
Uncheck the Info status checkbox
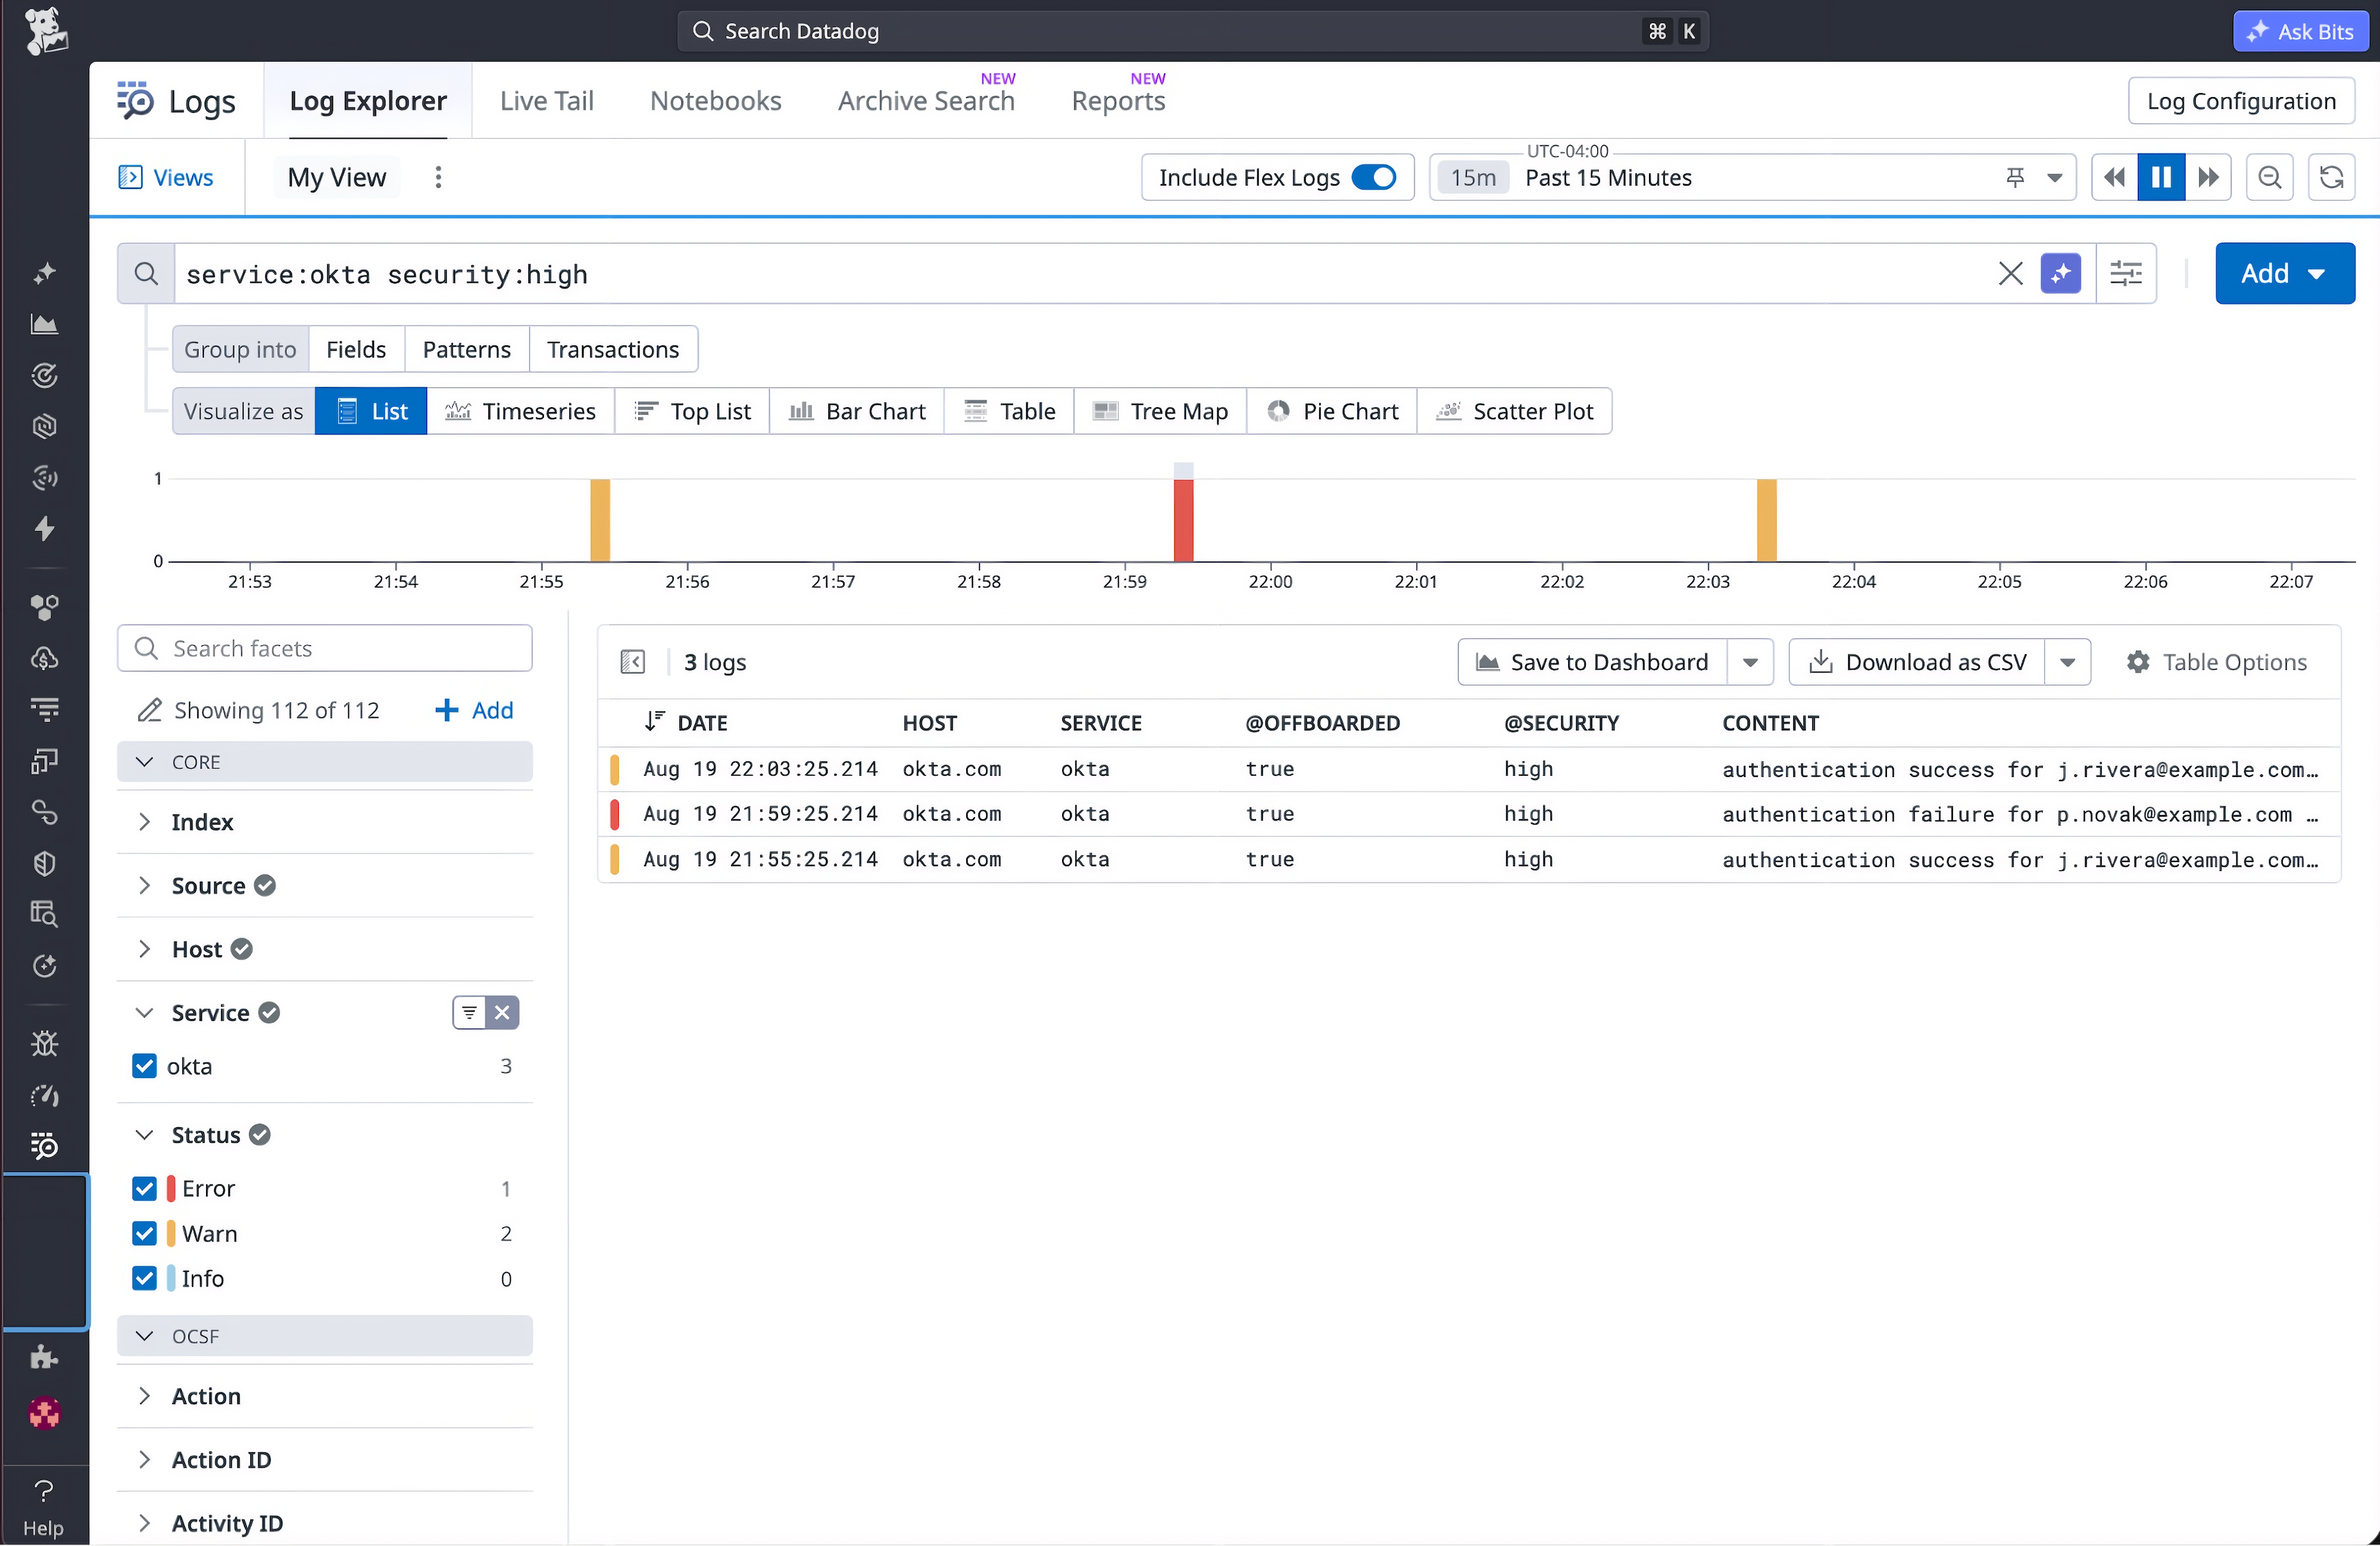point(144,1278)
